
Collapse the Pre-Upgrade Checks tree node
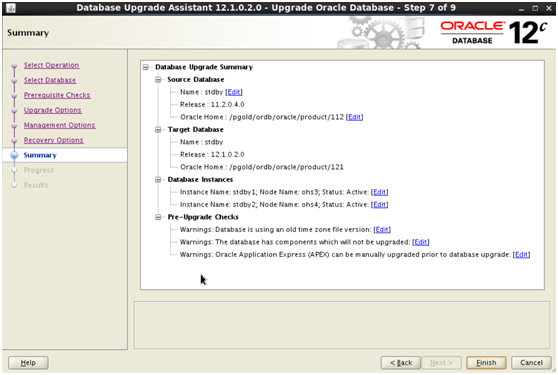click(x=158, y=217)
